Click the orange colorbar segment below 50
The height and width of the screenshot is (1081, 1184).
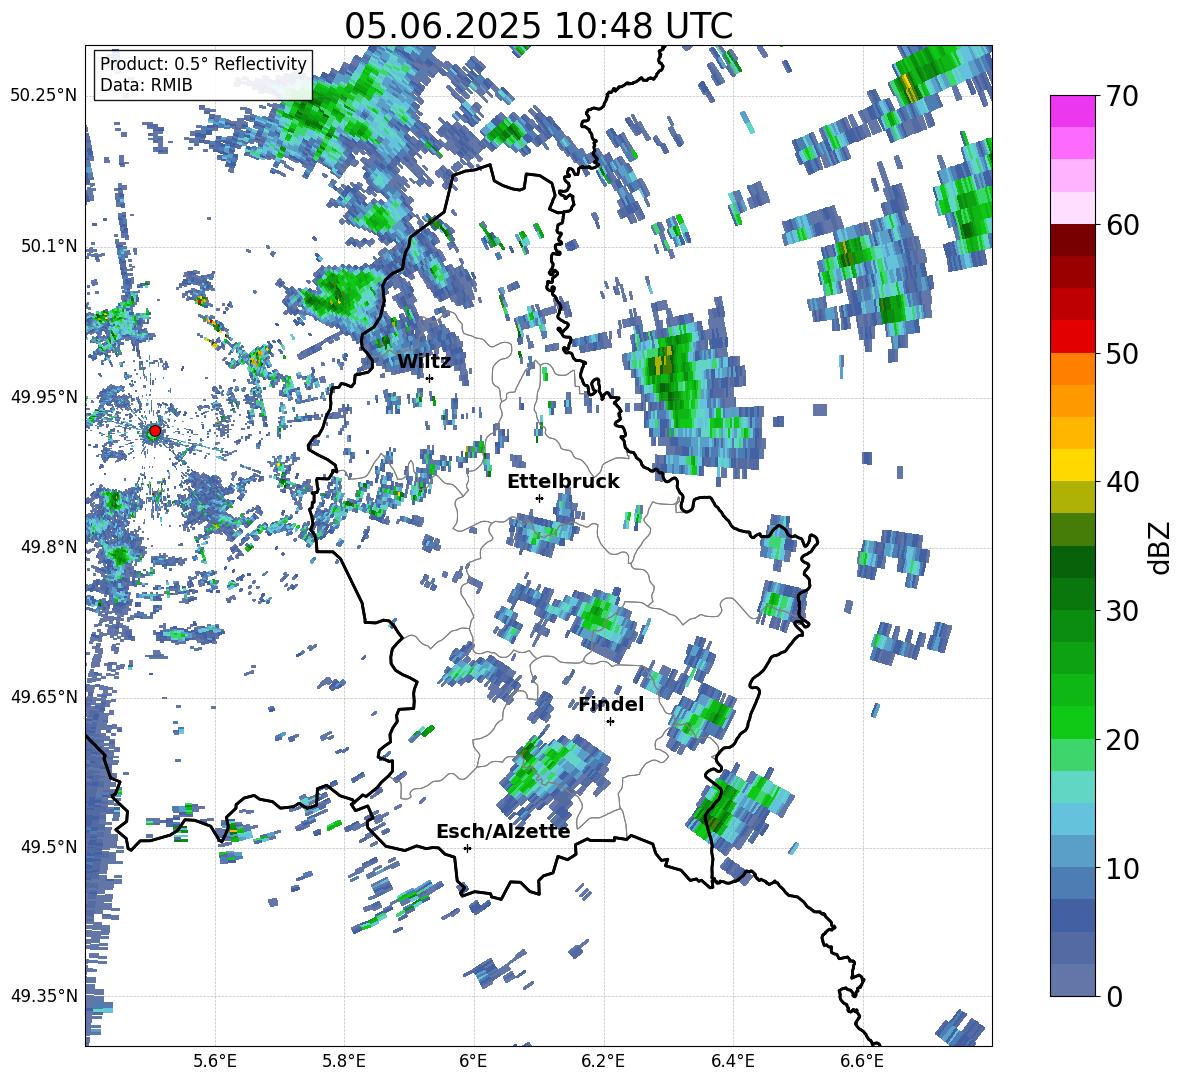coord(1072,368)
